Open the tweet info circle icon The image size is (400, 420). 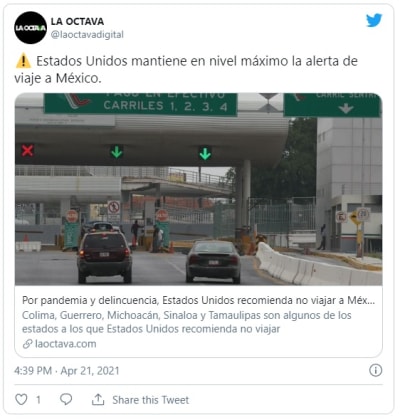tap(376, 370)
